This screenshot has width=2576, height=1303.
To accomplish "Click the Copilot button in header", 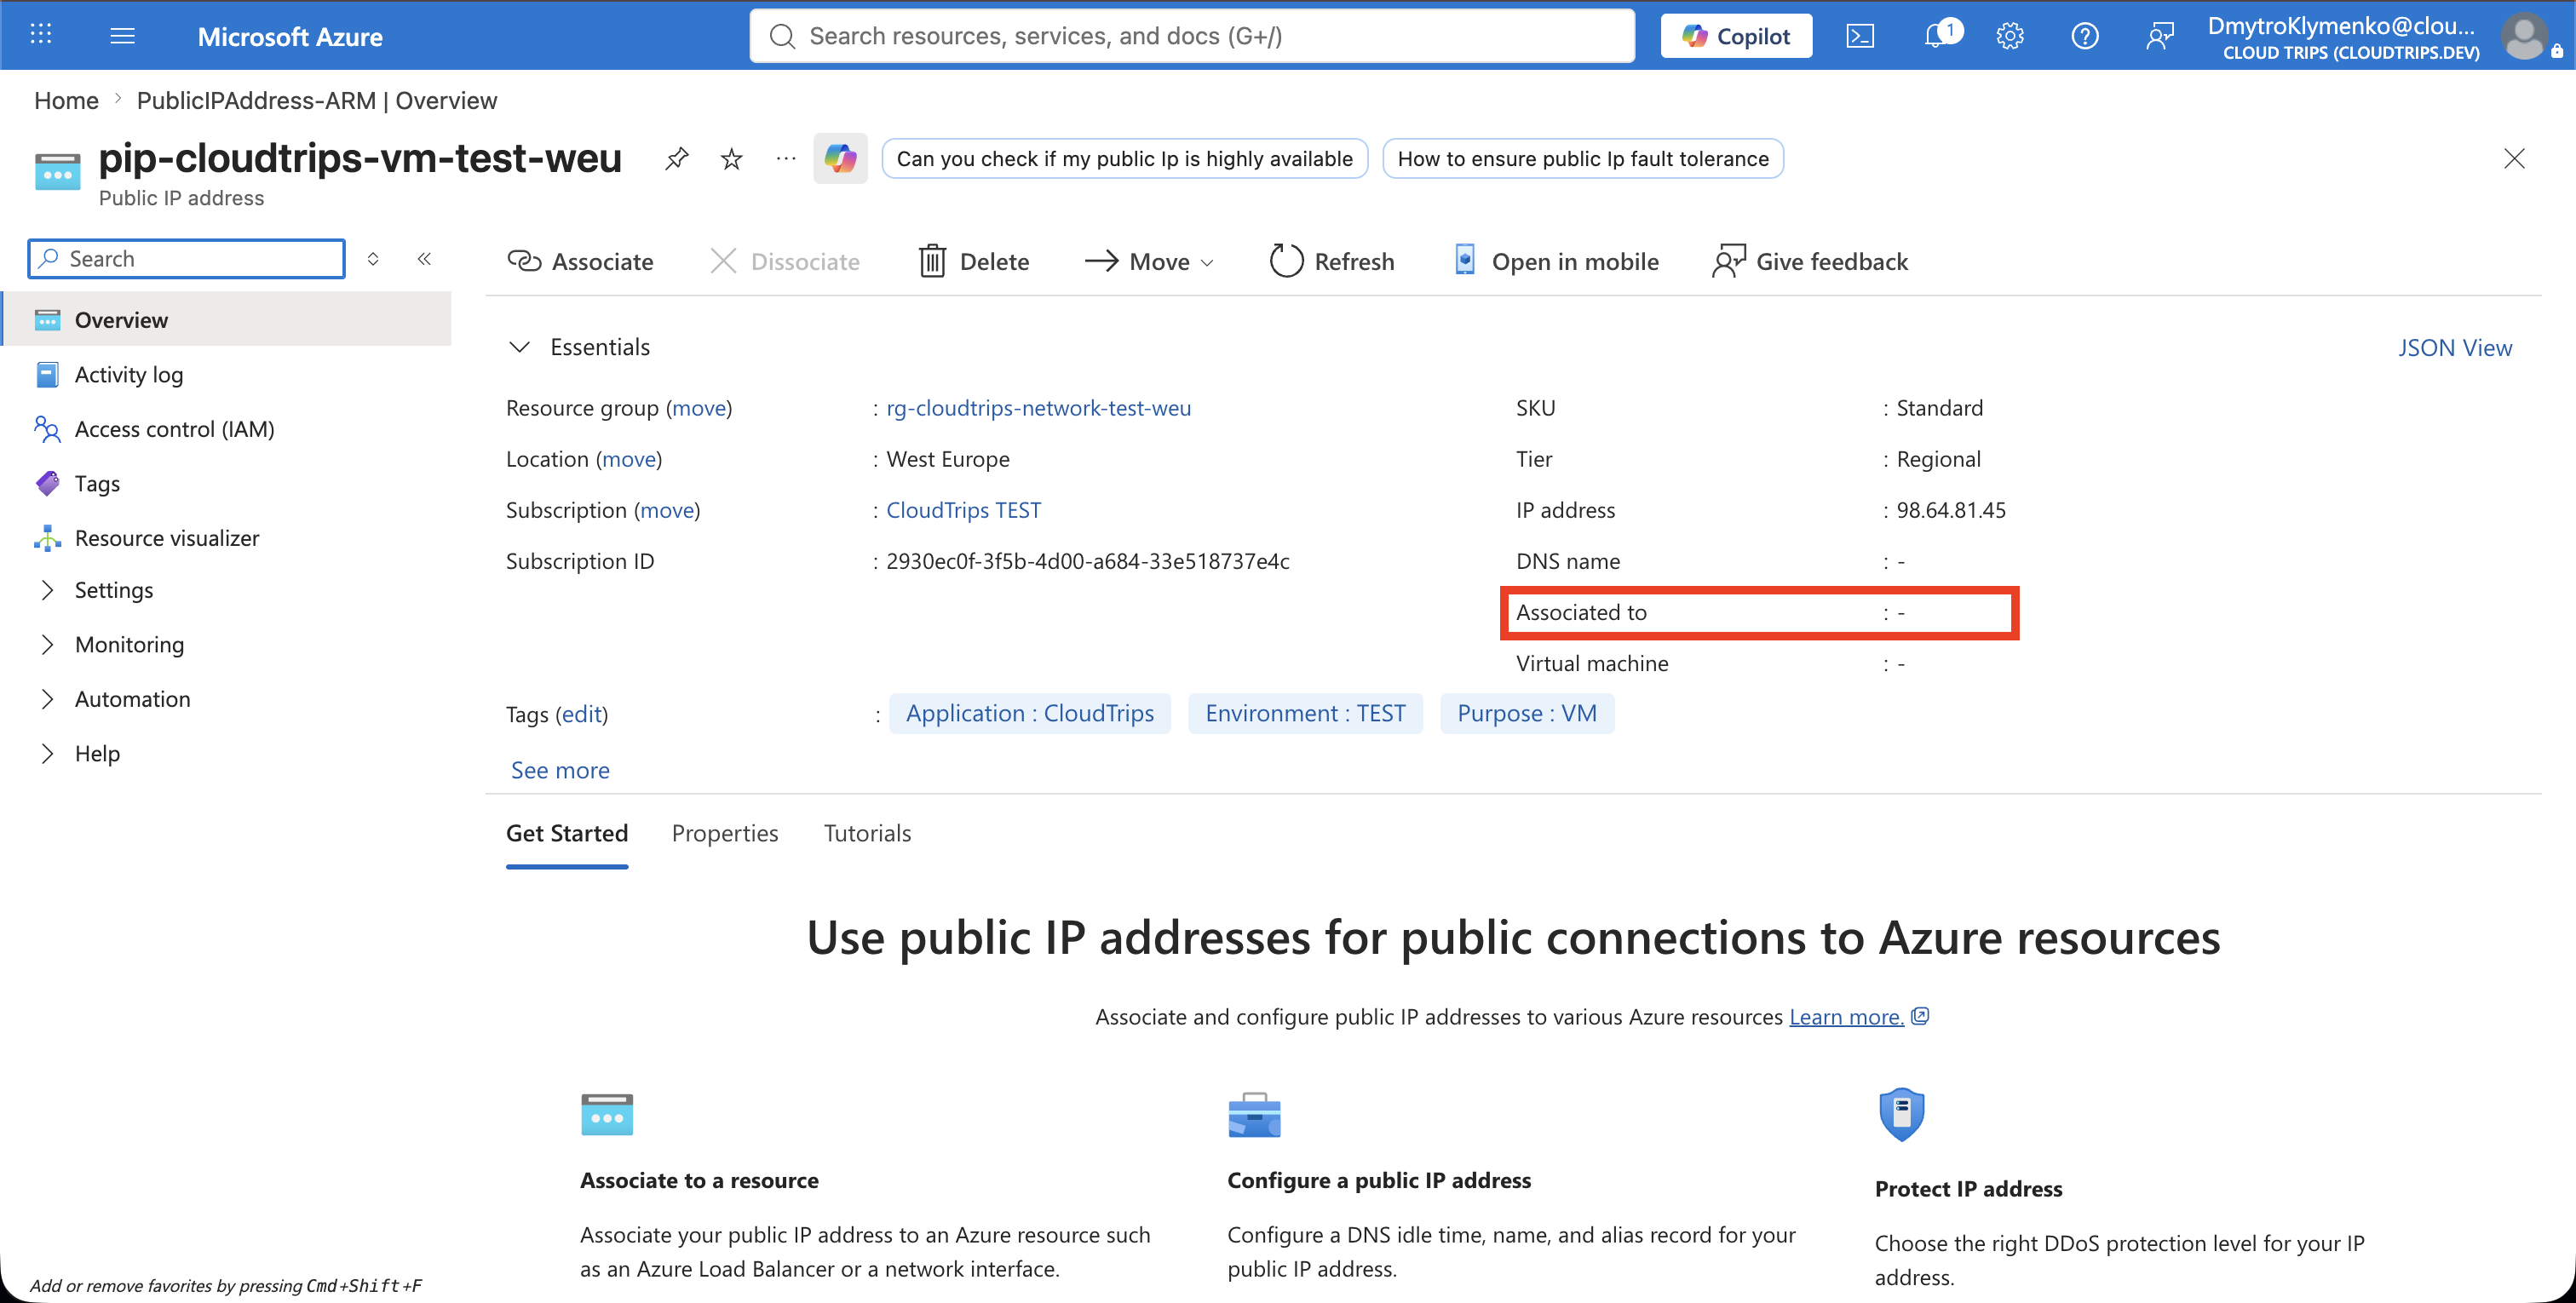I will (x=1736, y=36).
